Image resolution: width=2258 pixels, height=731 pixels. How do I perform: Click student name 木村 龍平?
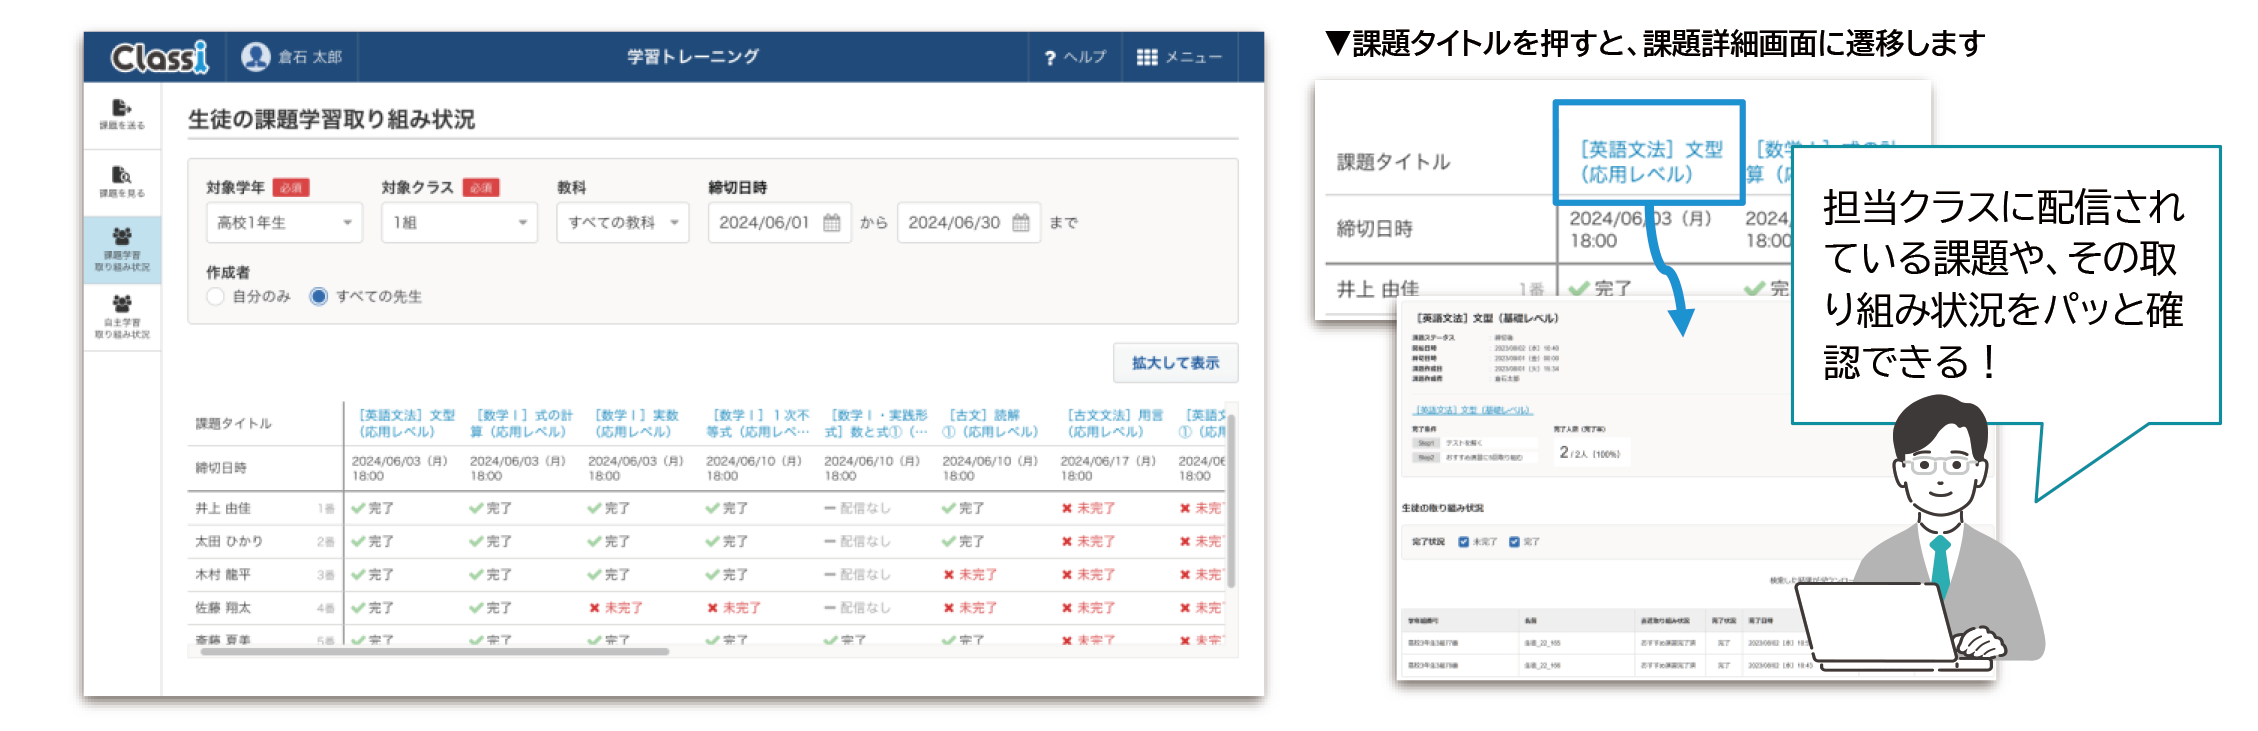coord(223,575)
